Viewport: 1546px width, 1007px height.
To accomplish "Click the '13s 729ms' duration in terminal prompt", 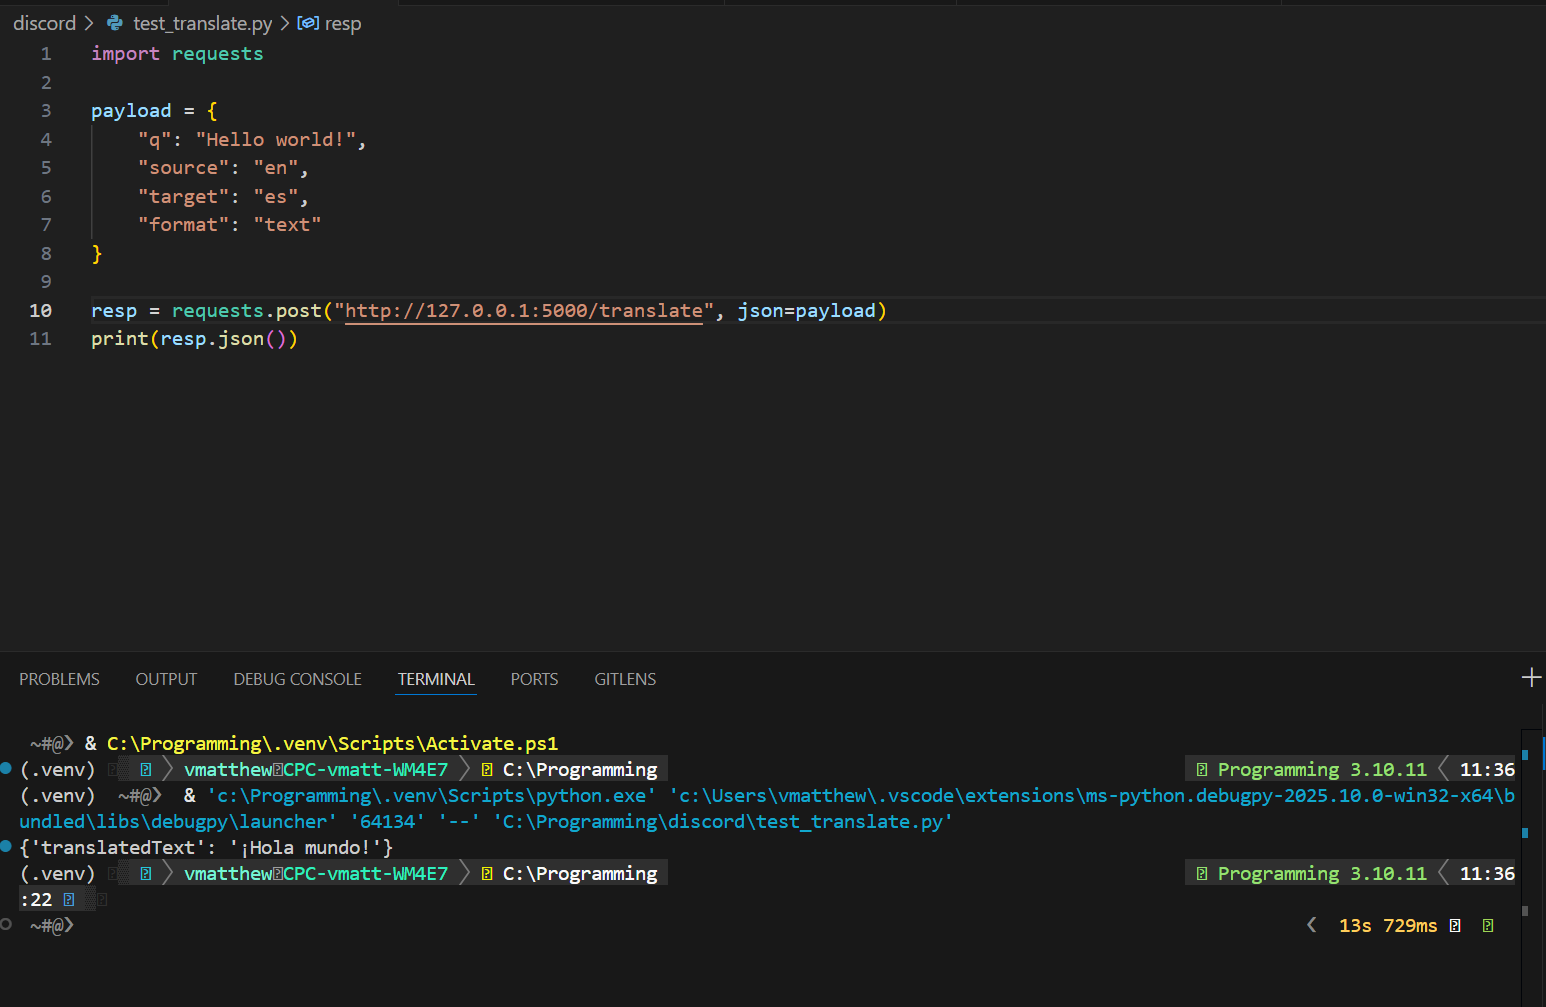I will coord(1388,925).
